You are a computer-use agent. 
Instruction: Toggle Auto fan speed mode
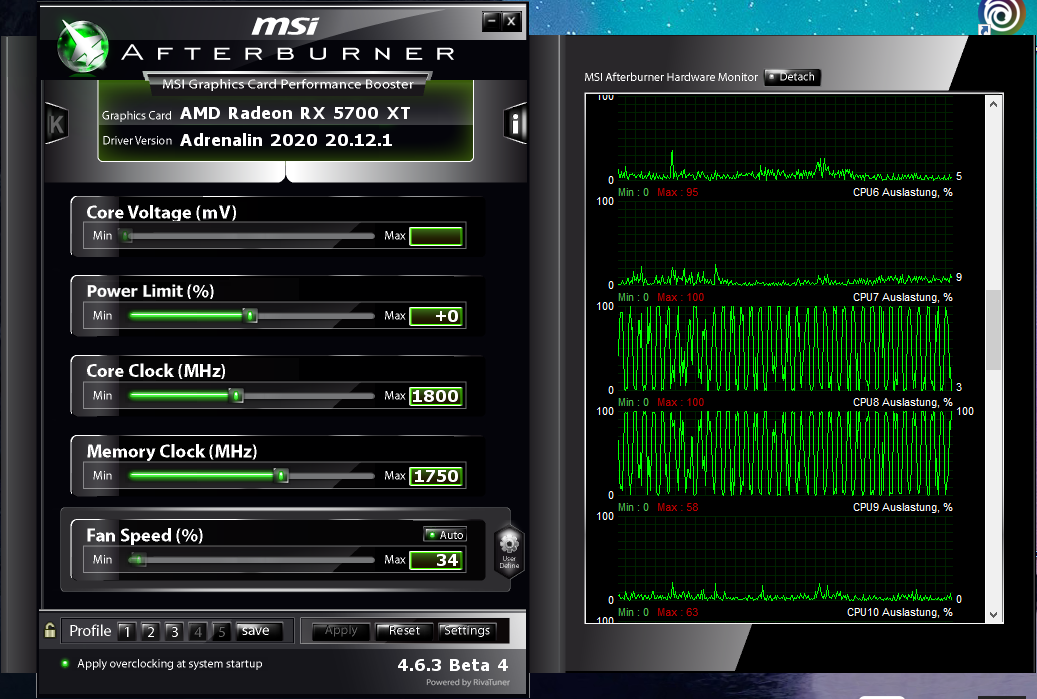click(445, 534)
